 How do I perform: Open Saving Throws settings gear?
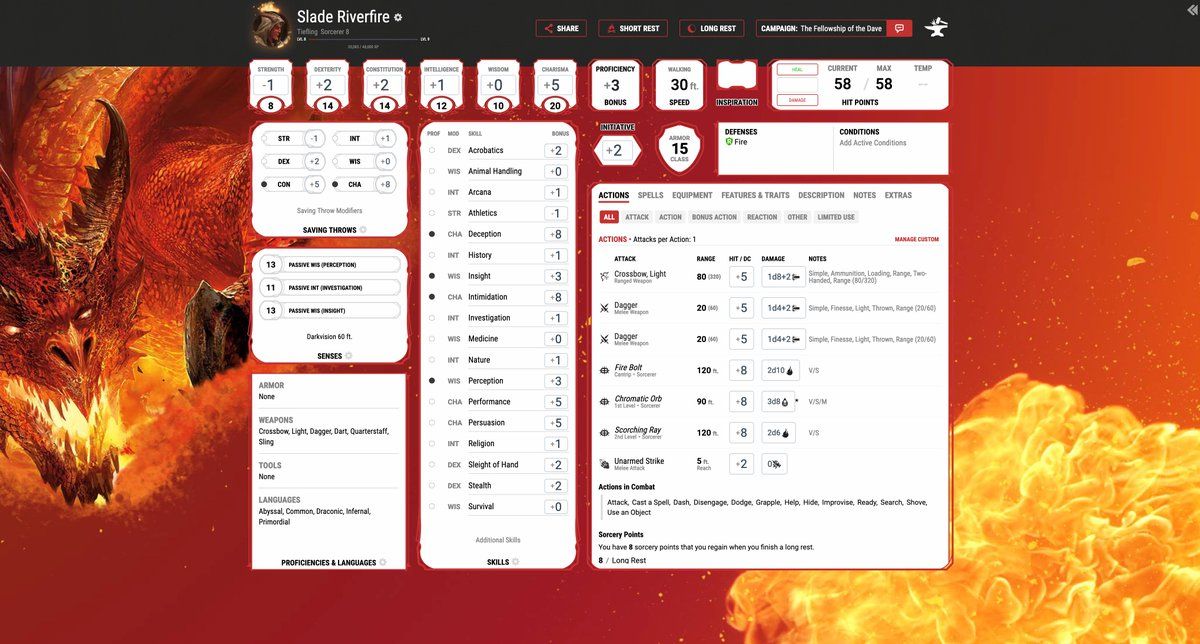(x=363, y=230)
